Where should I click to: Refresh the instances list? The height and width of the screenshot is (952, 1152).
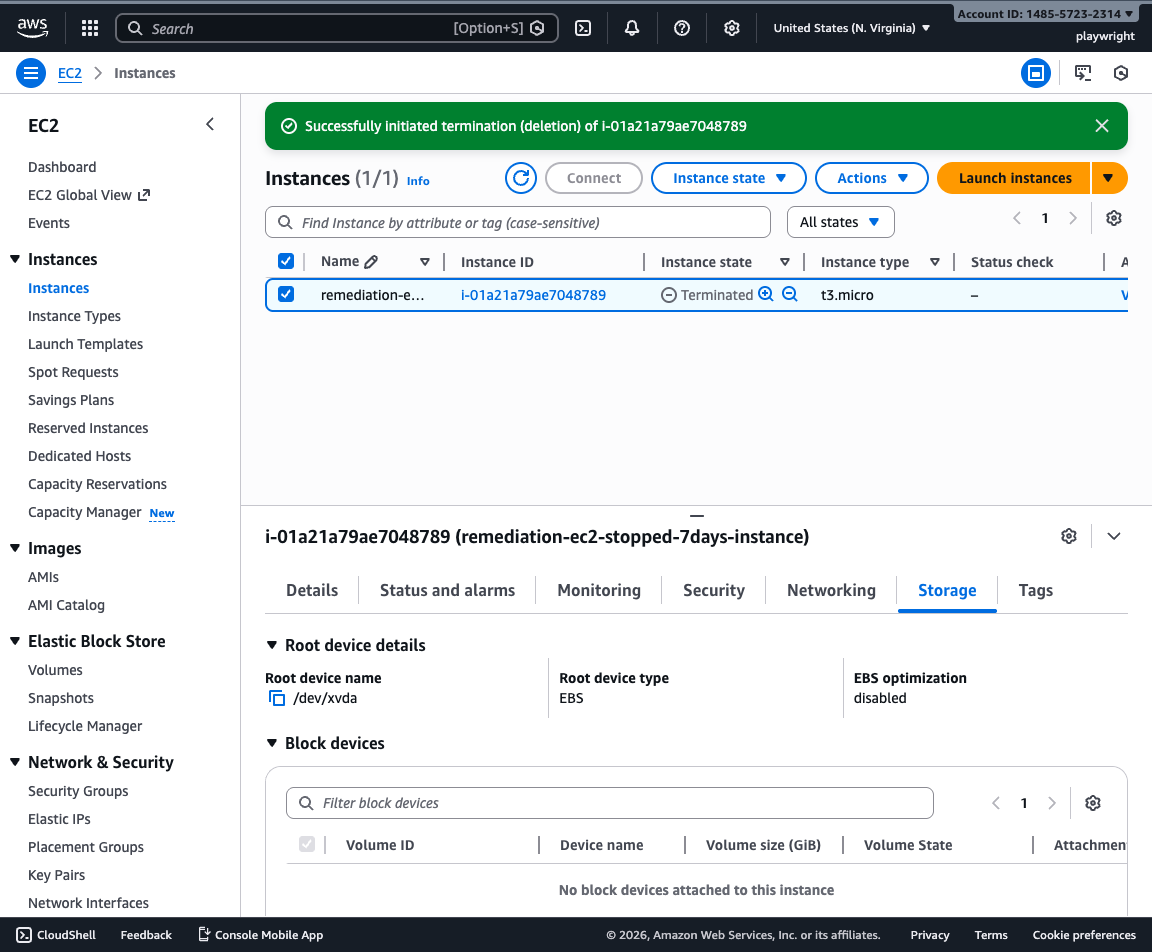(x=520, y=178)
